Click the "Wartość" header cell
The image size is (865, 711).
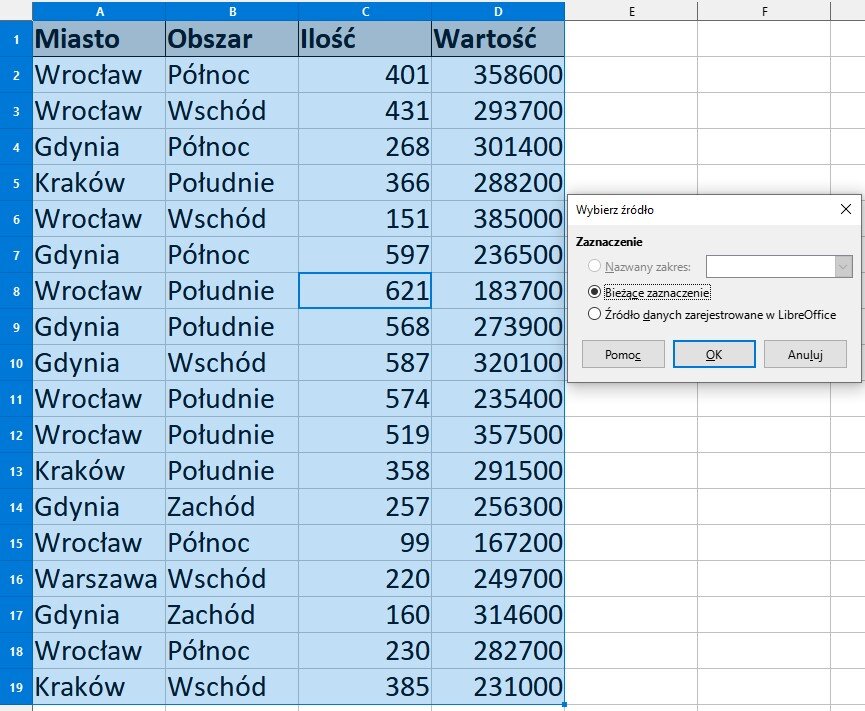click(x=497, y=39)
